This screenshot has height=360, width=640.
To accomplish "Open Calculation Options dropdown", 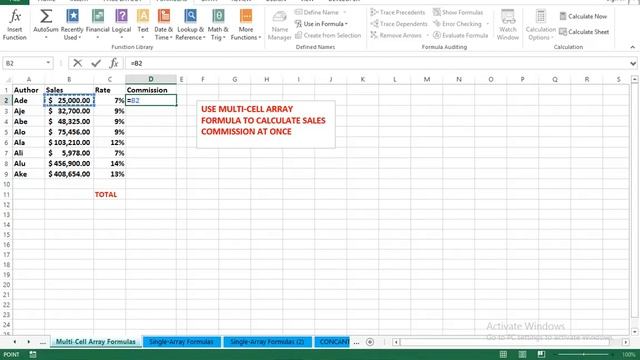I will (540, 25).
